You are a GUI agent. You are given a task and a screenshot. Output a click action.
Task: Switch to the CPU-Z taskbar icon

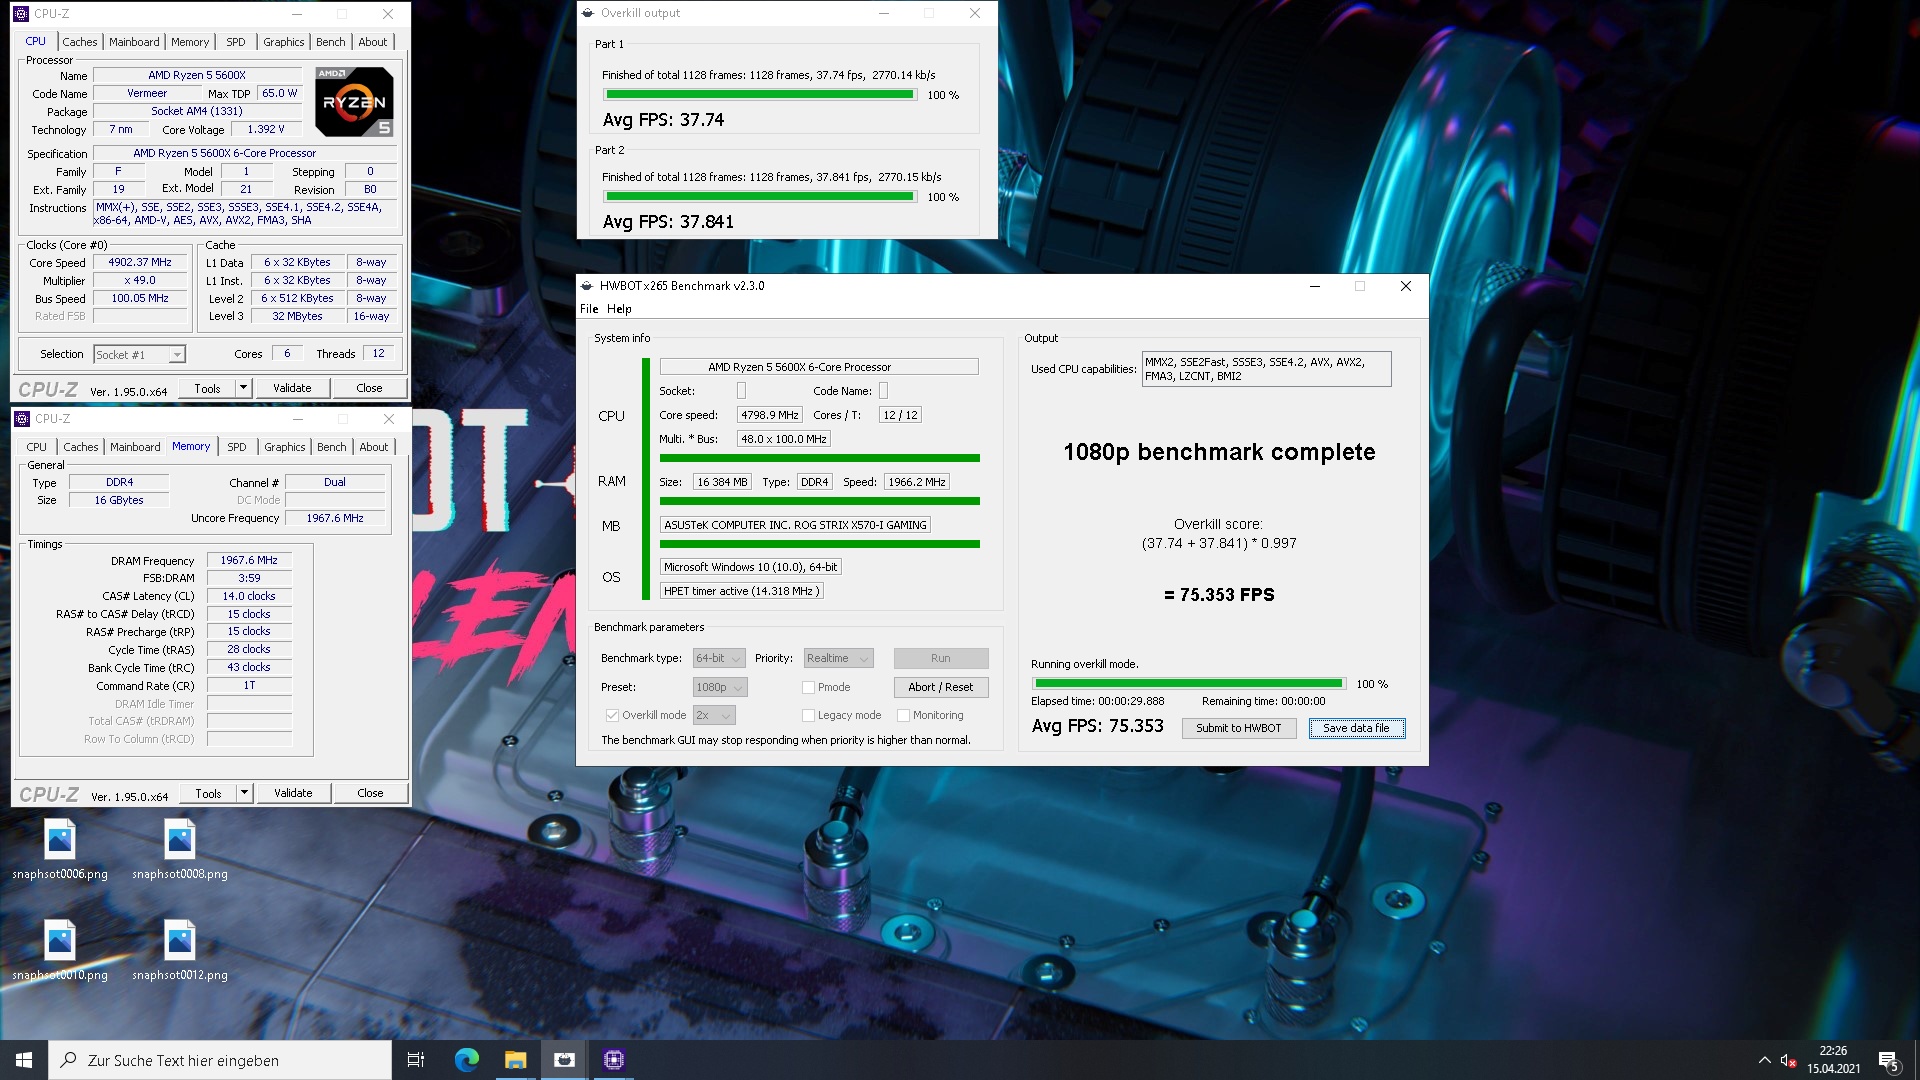click(x=614, y=1060)
